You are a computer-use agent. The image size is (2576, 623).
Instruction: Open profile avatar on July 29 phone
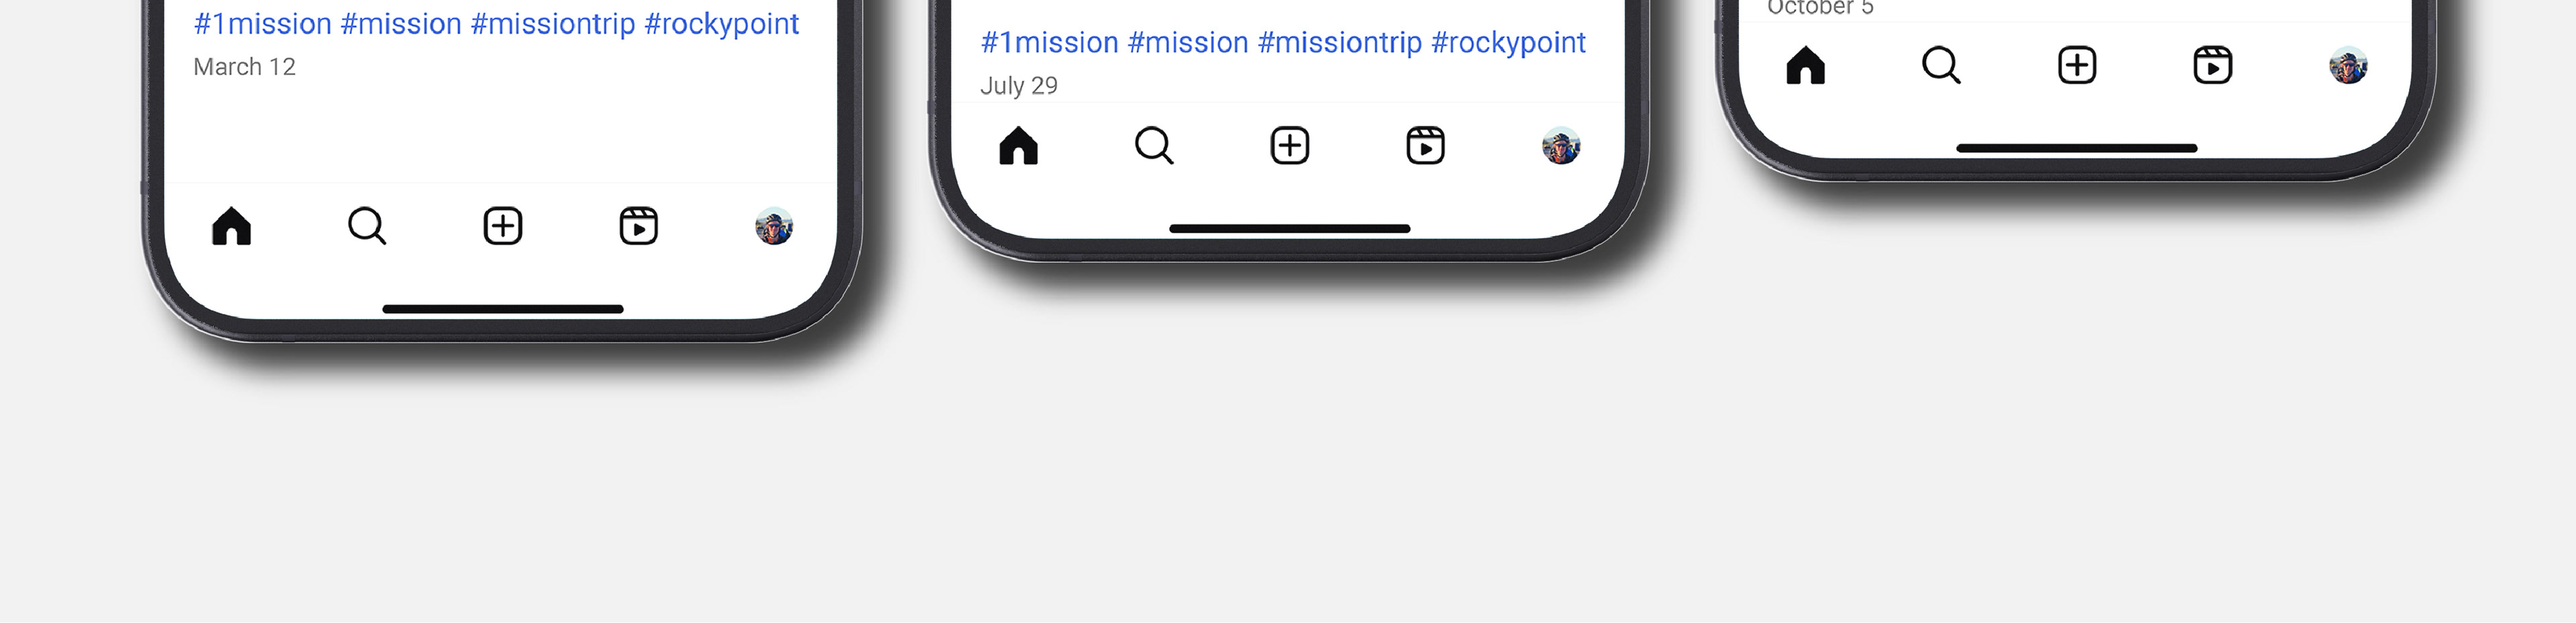1561,146
